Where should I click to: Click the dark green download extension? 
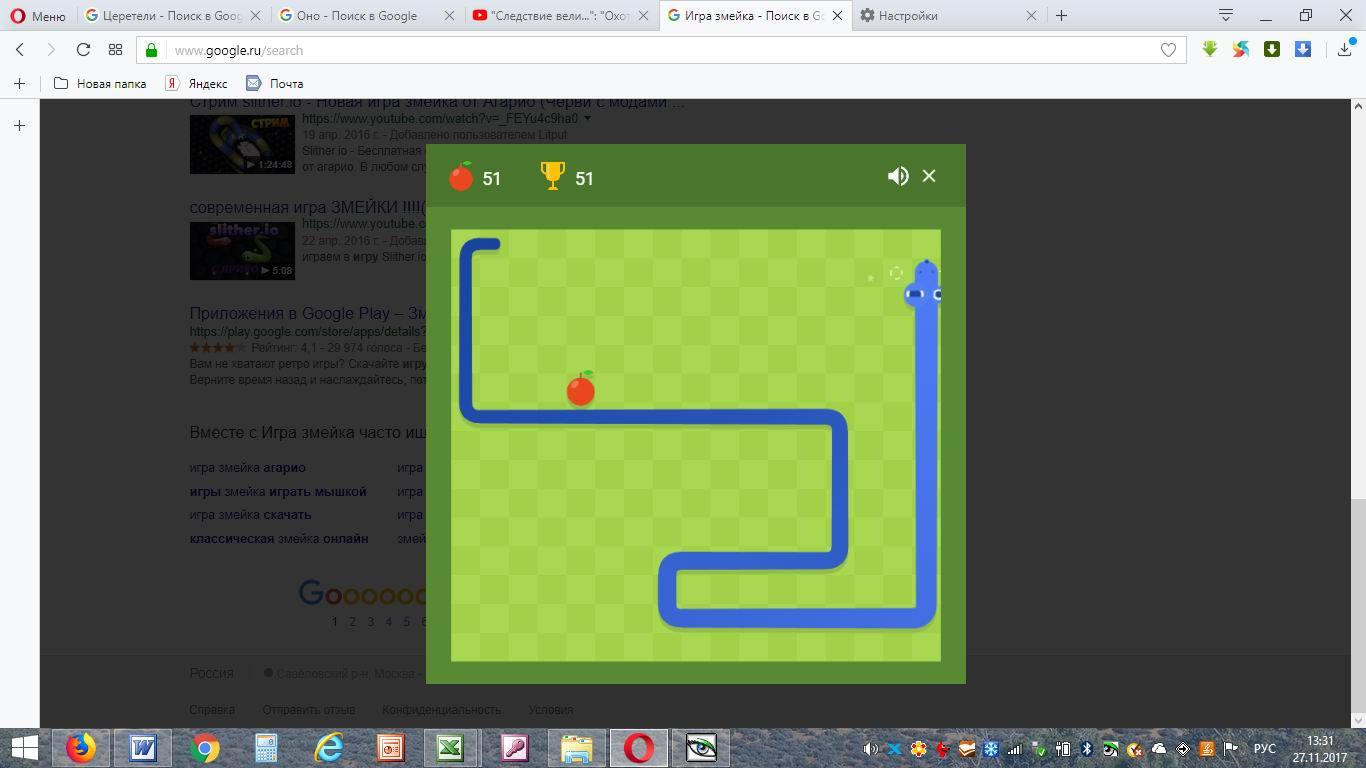pyautogui.click(x=1272, y=49)
